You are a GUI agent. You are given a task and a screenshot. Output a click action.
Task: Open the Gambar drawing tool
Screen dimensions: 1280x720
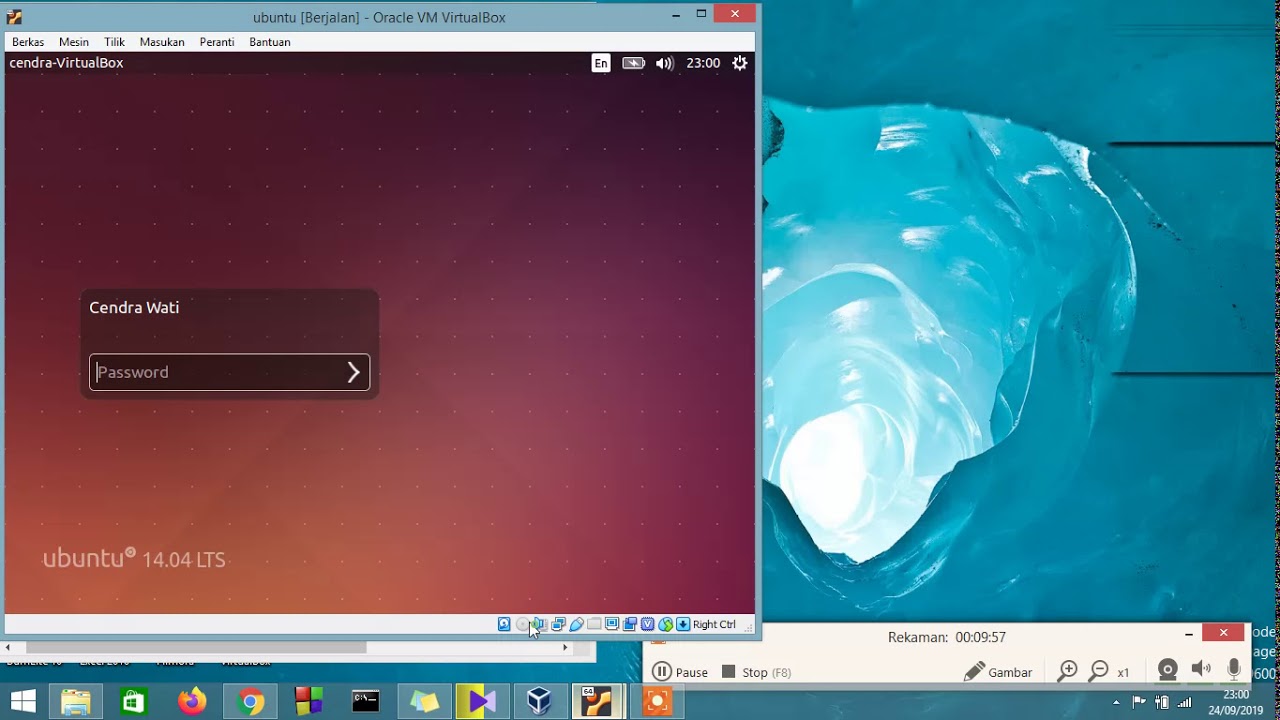(x=998, y=672)
